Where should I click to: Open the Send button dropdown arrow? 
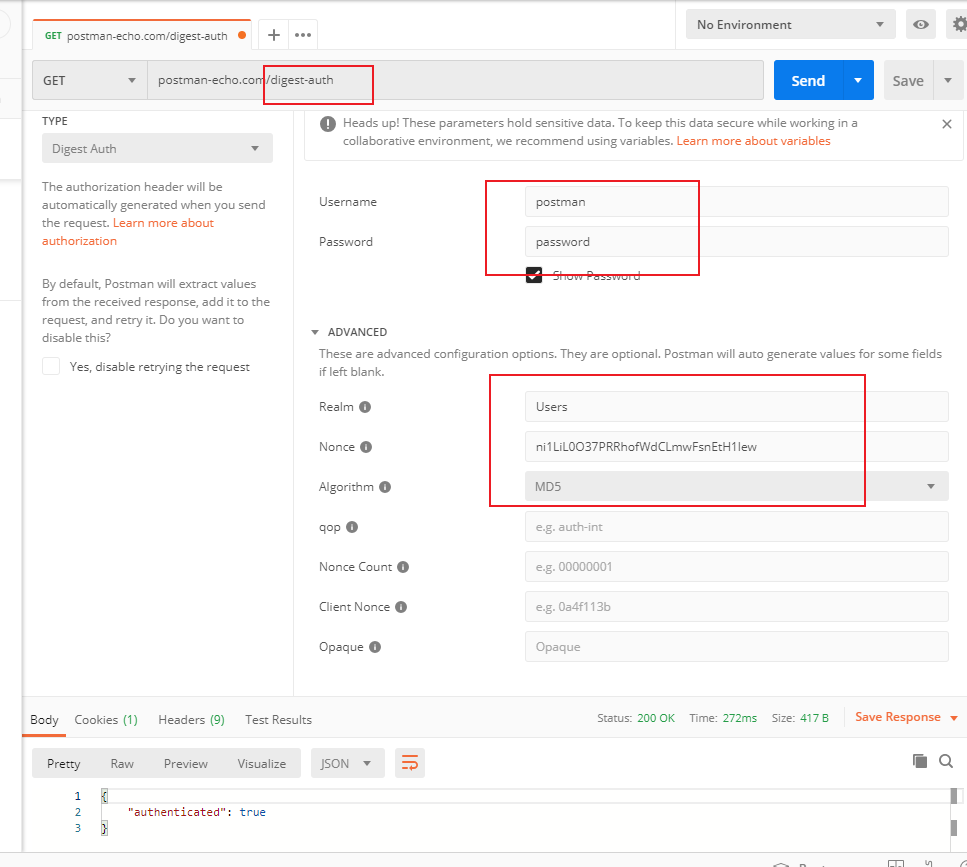pos(858,80)
